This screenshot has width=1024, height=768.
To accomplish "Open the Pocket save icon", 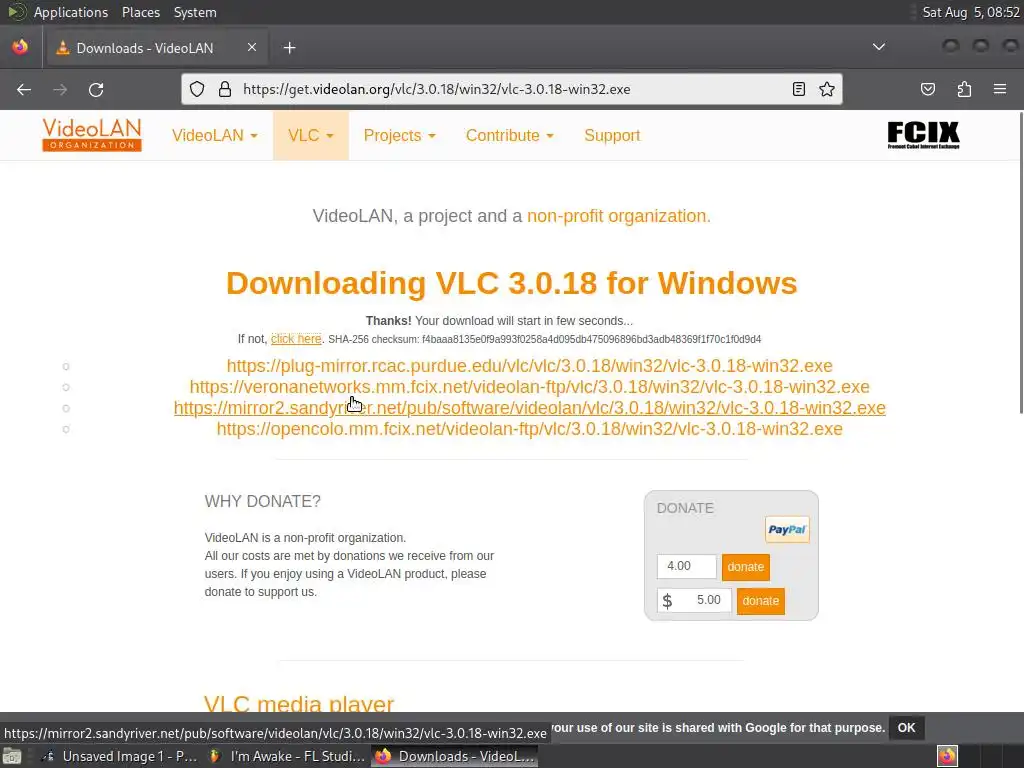I will pyautogui.click(x=928, y=89).
